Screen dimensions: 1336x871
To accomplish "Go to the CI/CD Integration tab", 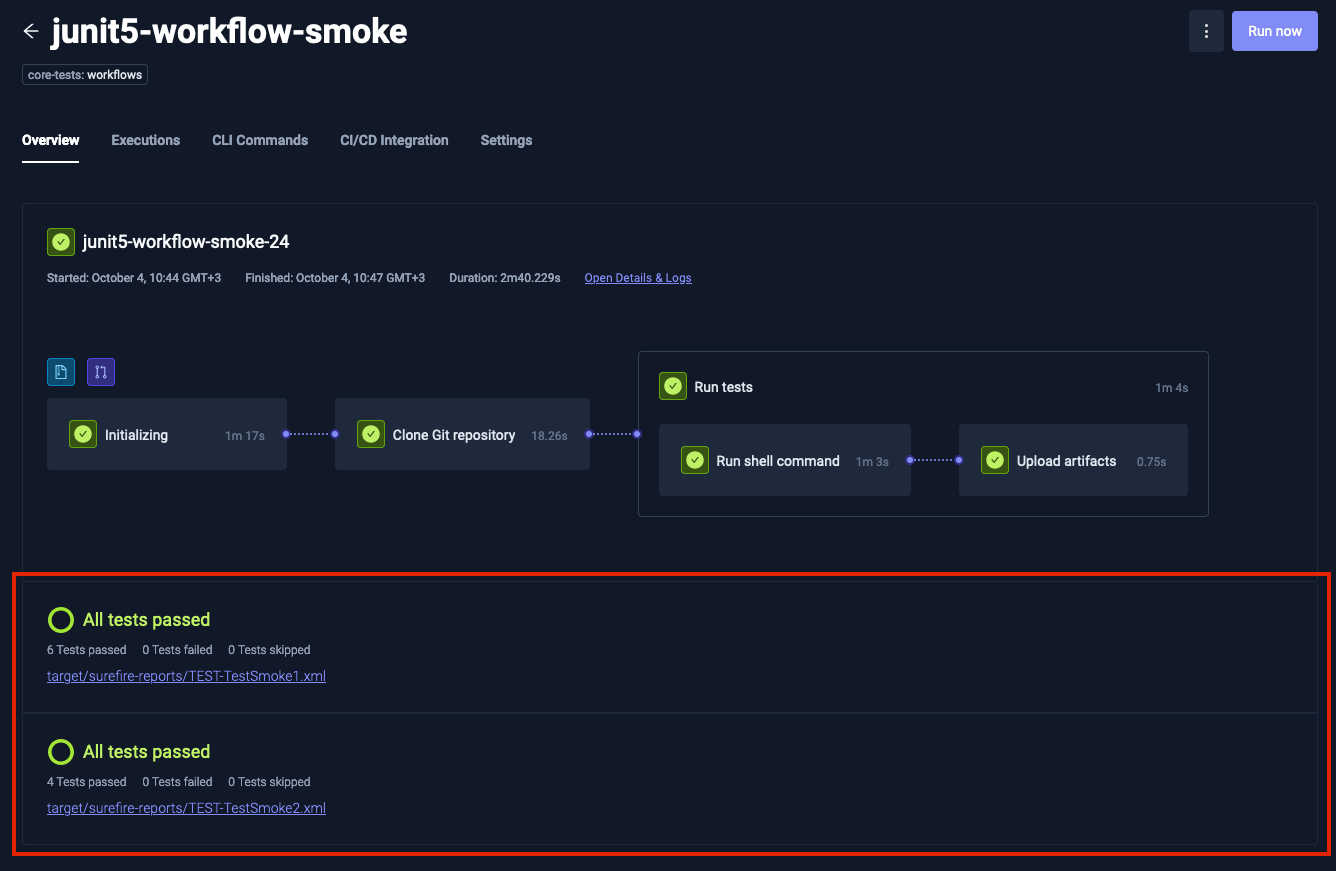I will pyautogui.click(x=394, y=140).
